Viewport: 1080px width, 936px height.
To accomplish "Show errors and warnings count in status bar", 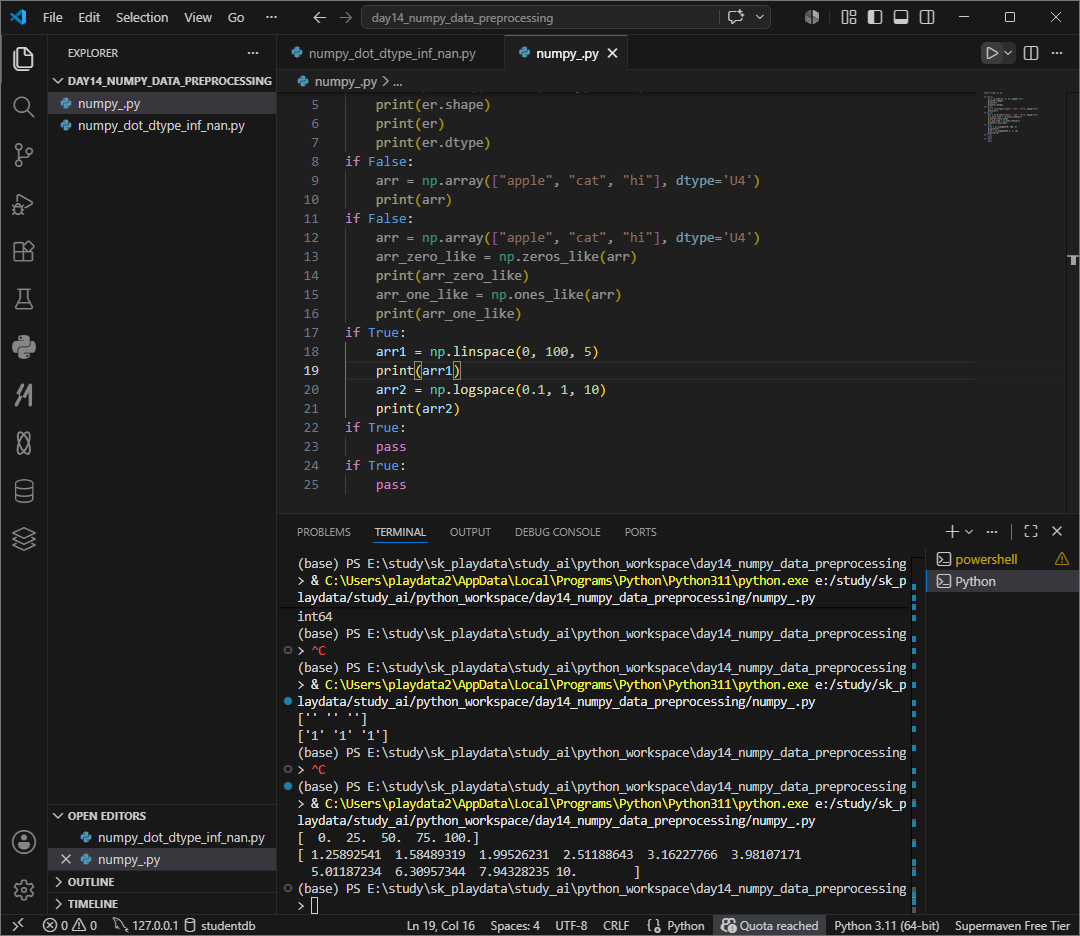I will pos(70,925).
